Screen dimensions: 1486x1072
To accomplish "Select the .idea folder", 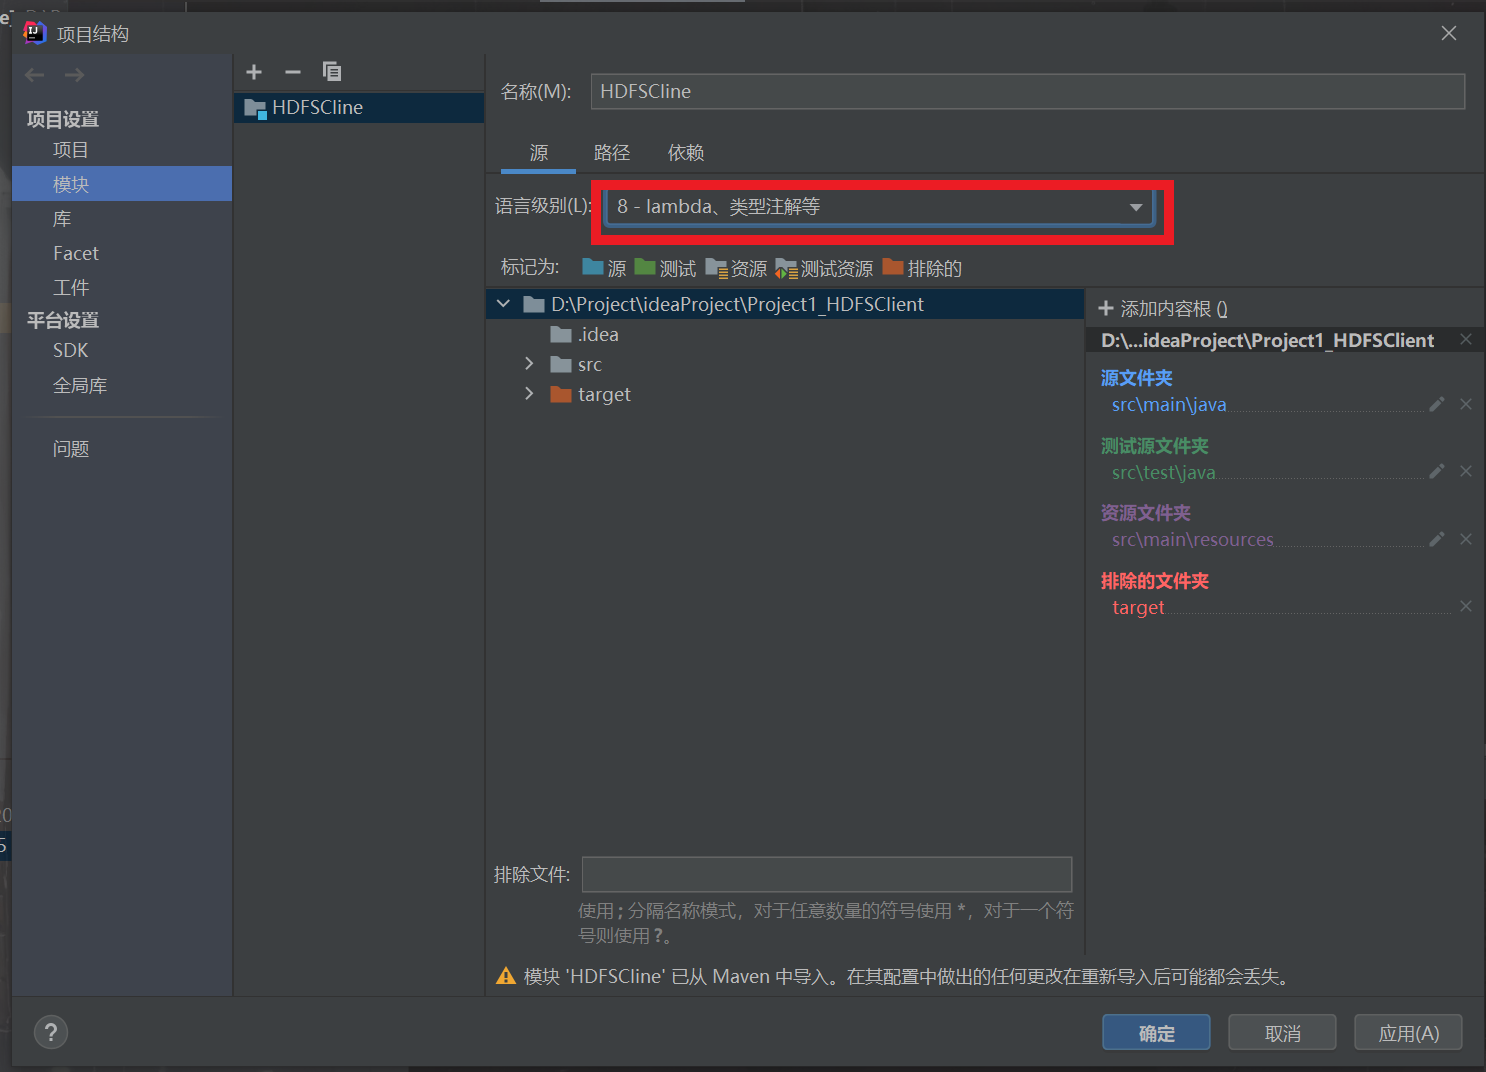I will pyautogui.click(x=785, y=334).
